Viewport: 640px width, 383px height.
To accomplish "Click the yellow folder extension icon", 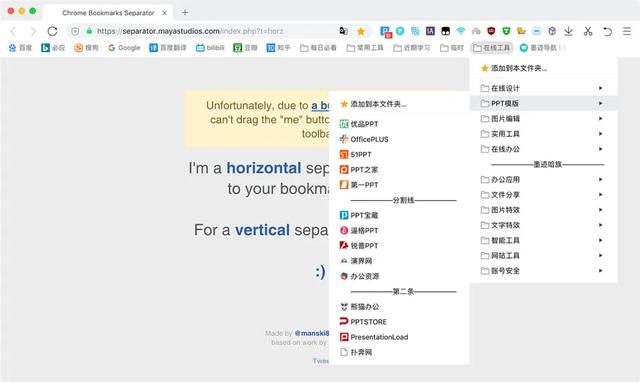I will (x=522, y=31).
